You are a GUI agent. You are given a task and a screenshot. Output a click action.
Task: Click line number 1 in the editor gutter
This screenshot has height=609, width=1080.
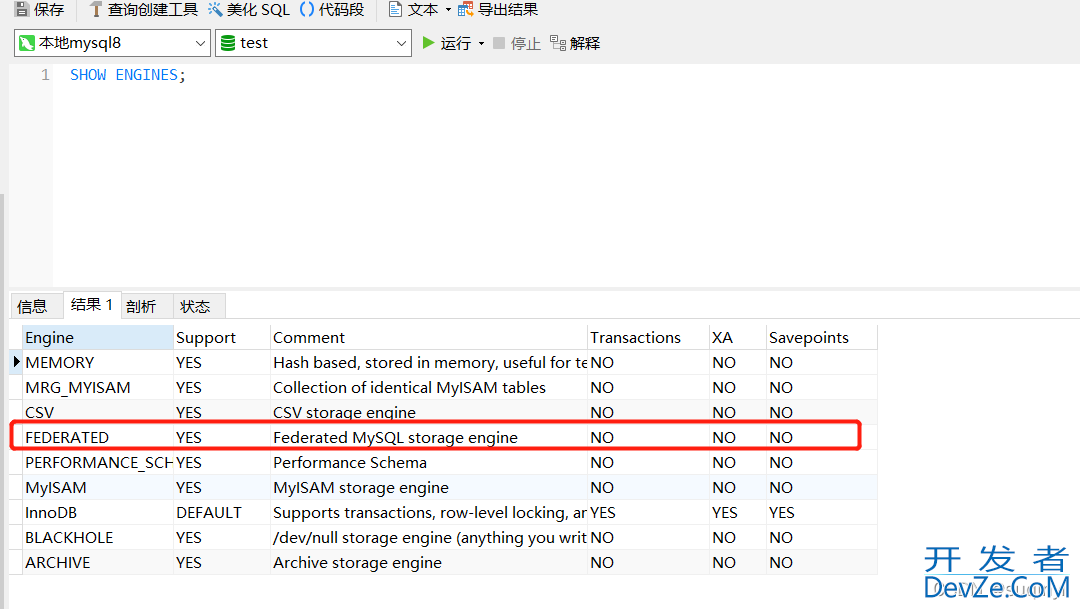(x=45, y=74)
